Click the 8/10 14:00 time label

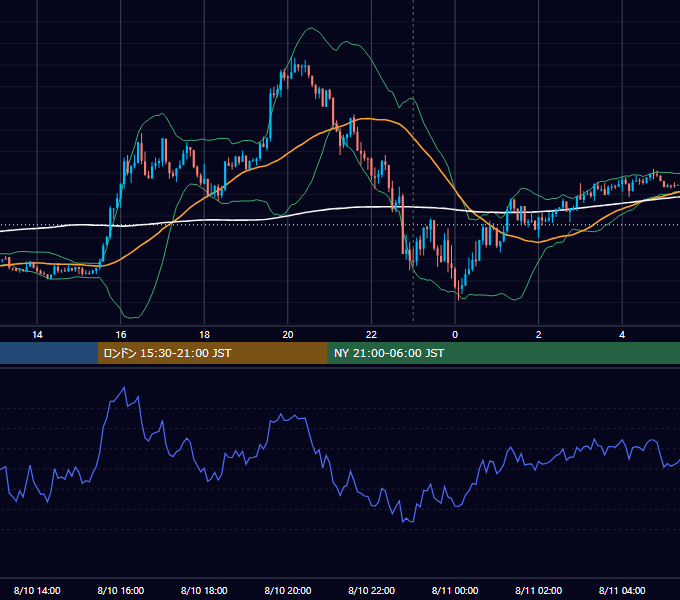pos(37,590)
